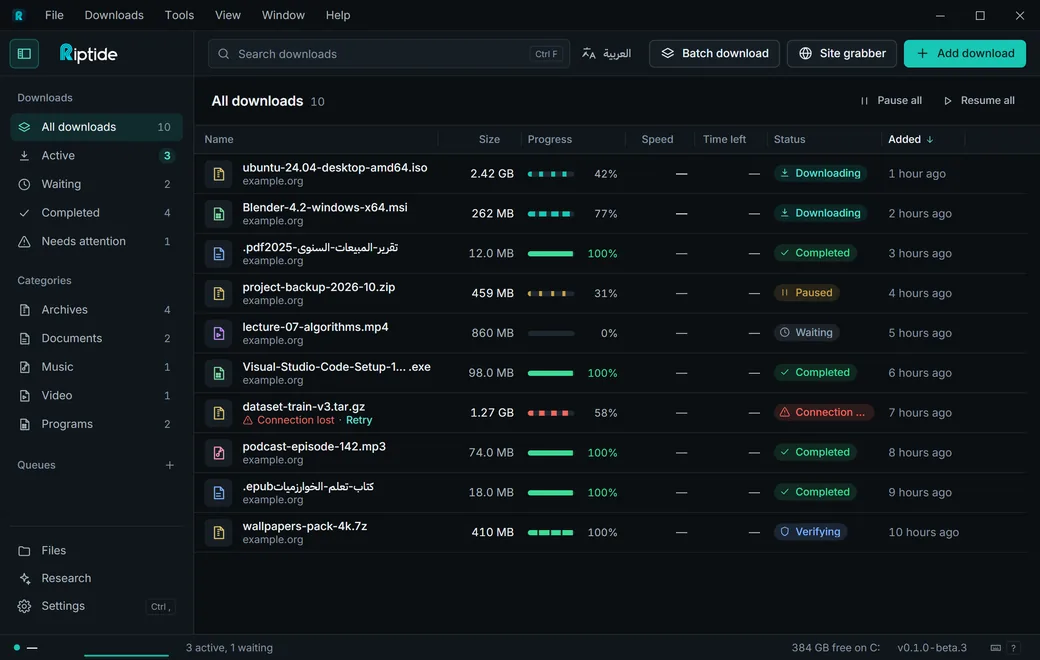1040x660 pixels.
Task: Click the pdf2025 document file icon
Action: click(218, 253)
